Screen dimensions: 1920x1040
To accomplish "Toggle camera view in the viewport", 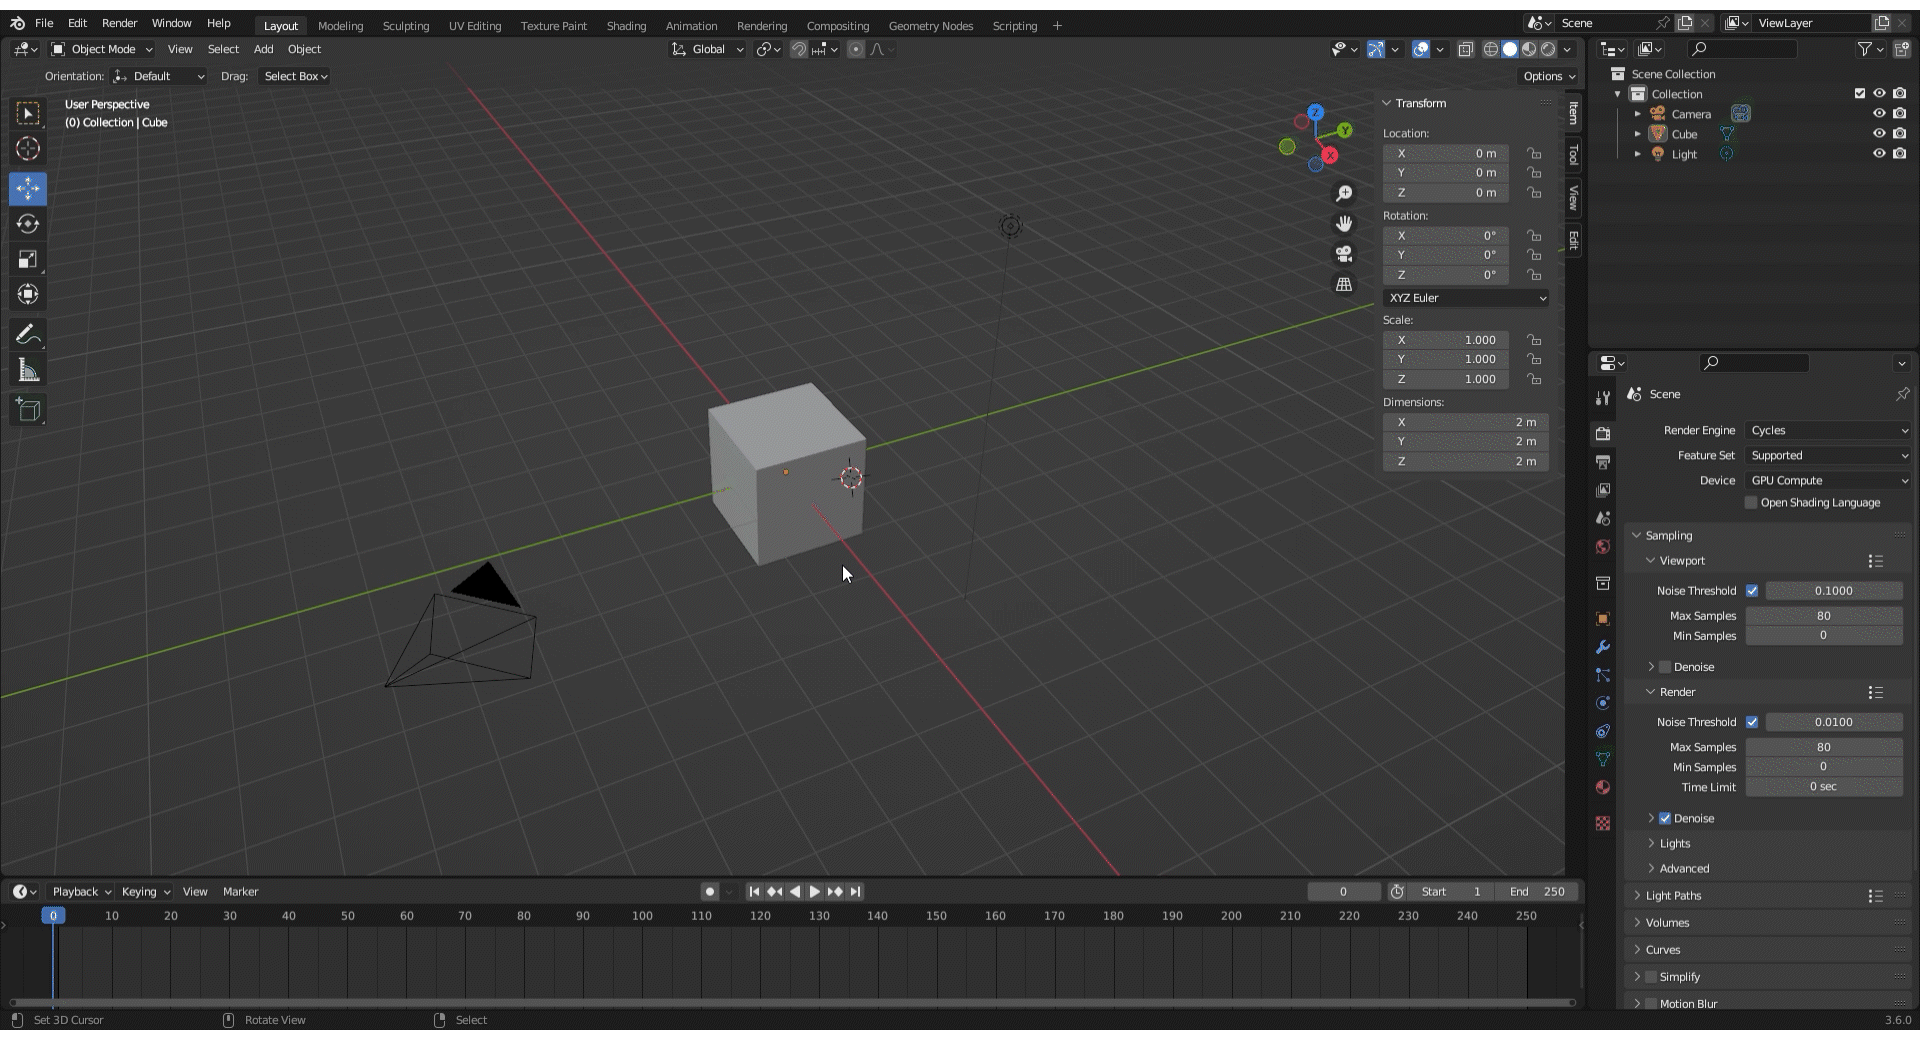I will tap(1344, 254).
